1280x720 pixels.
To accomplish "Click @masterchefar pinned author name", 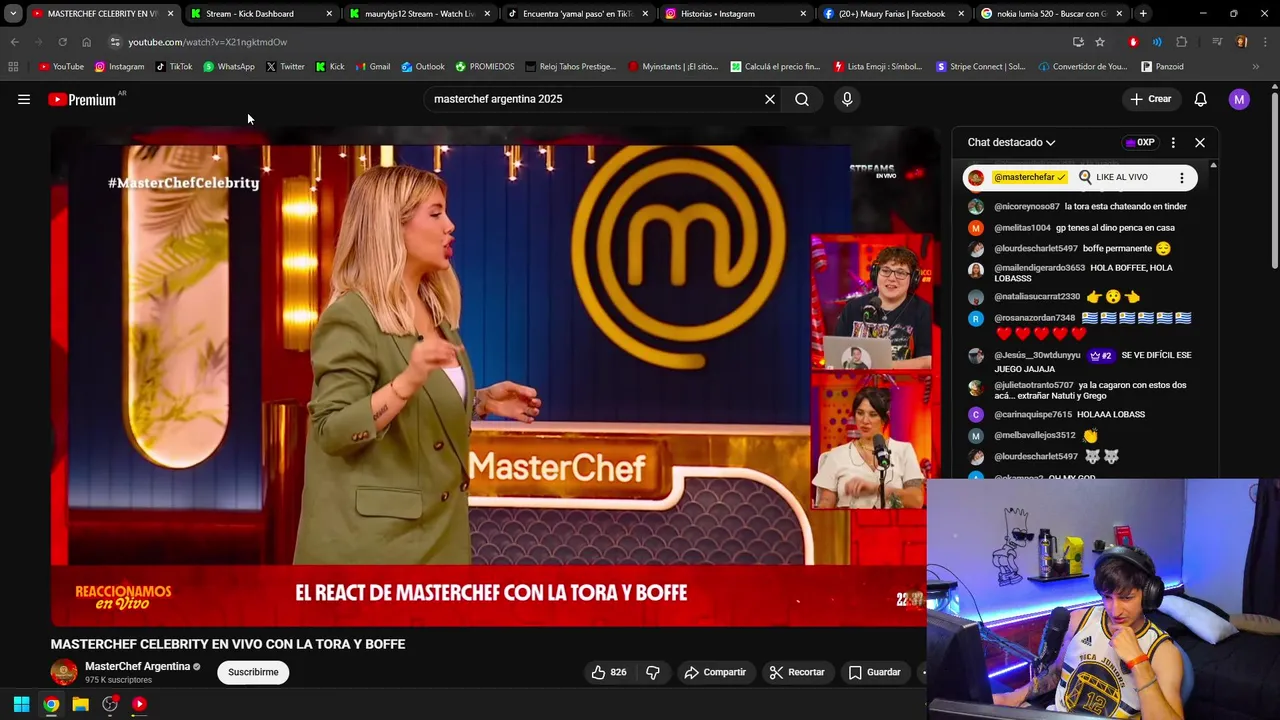I will (1029, 177).
